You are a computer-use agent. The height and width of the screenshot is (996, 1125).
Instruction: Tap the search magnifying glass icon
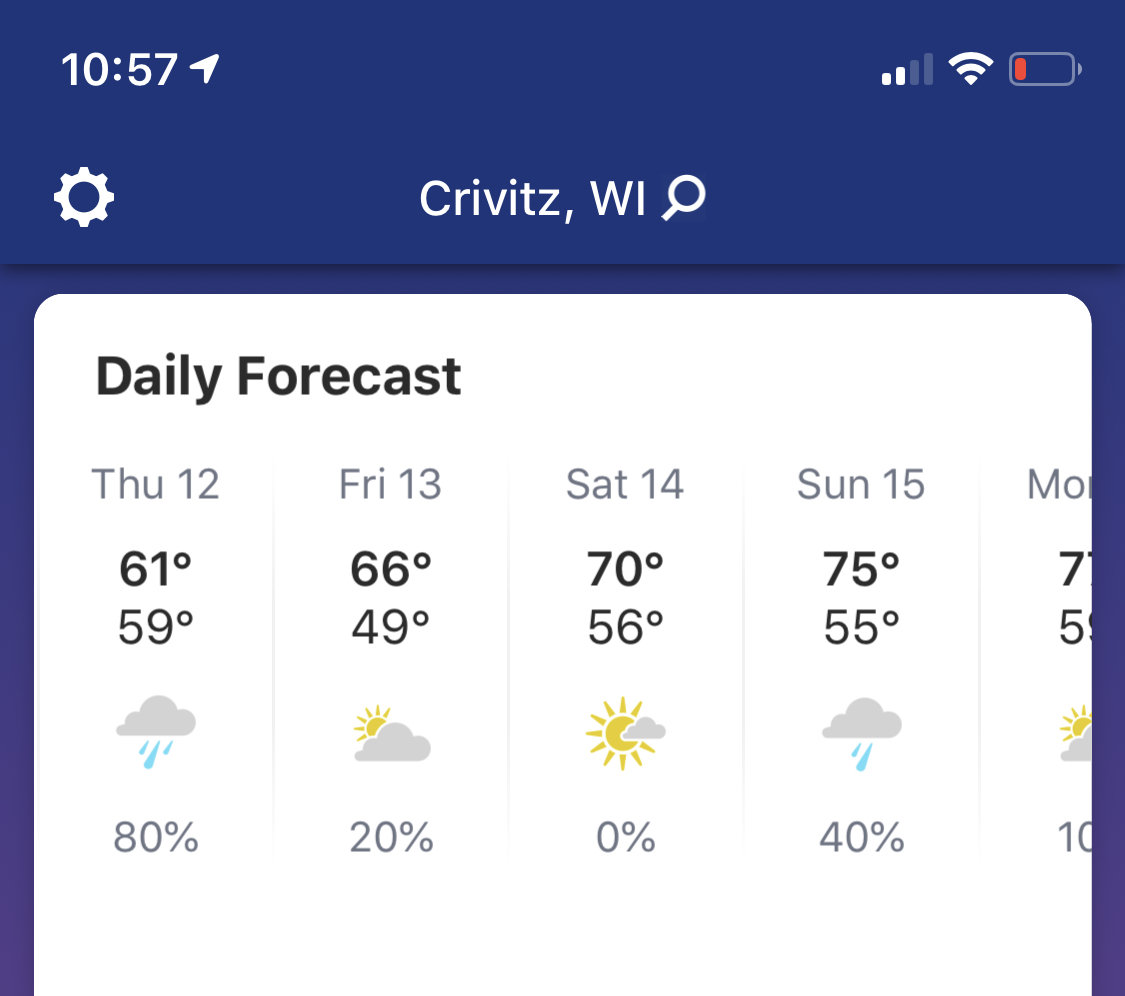tap(684, 197)
